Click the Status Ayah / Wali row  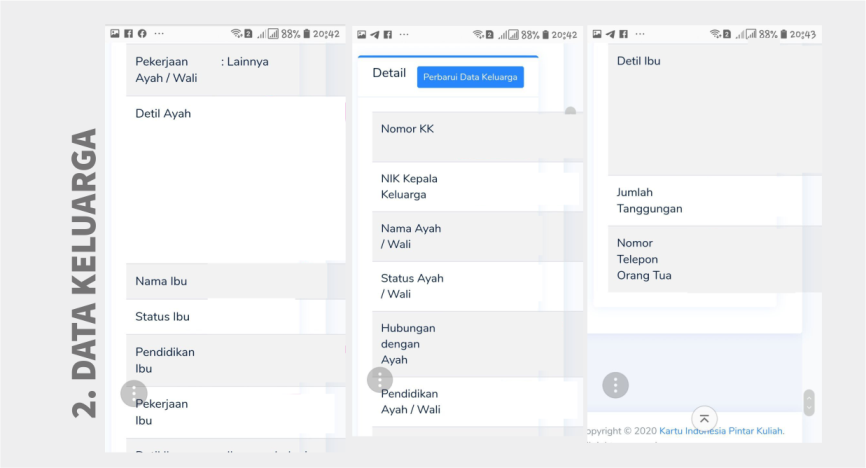[477, 286]
